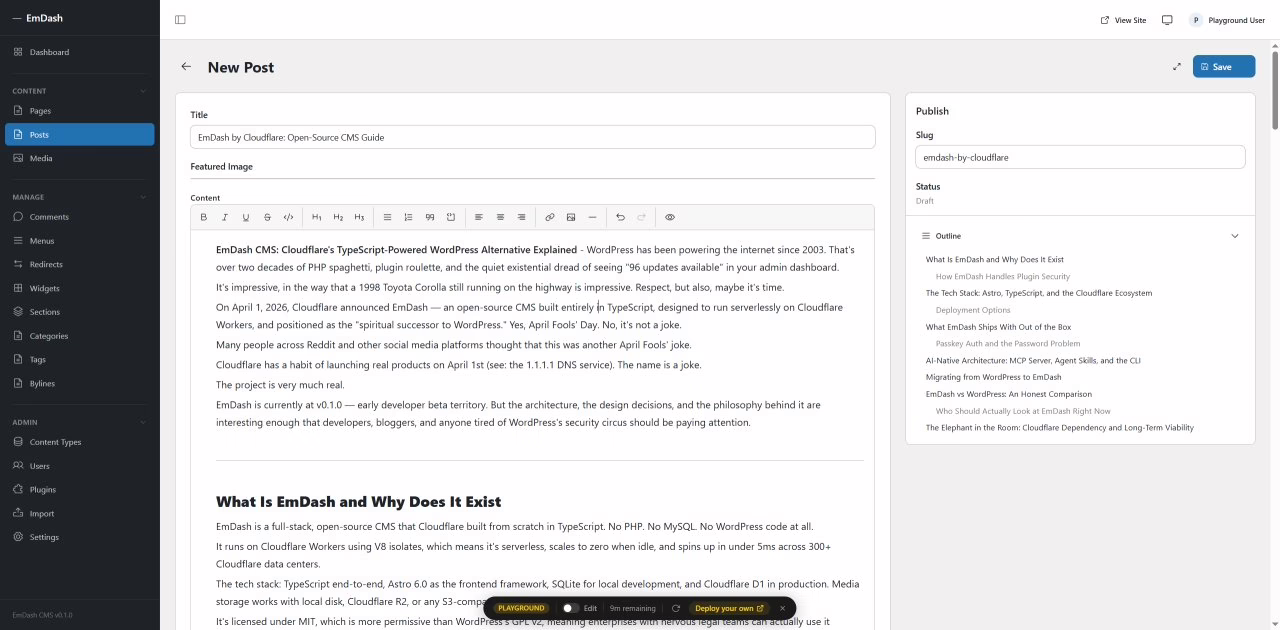This screenshot has width=1280, height=630.
Task: Refresh the playground session
Action: (x=676, y=608)
